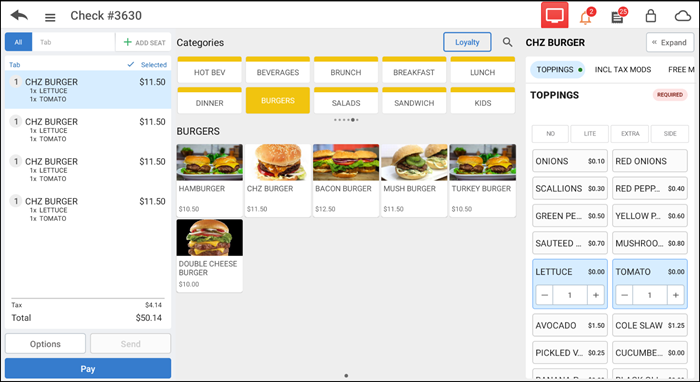The width and height of the screenshot is (700, 382).
Task: Add MUSH BURGER menu item
Action: click(x=414, y=180)
